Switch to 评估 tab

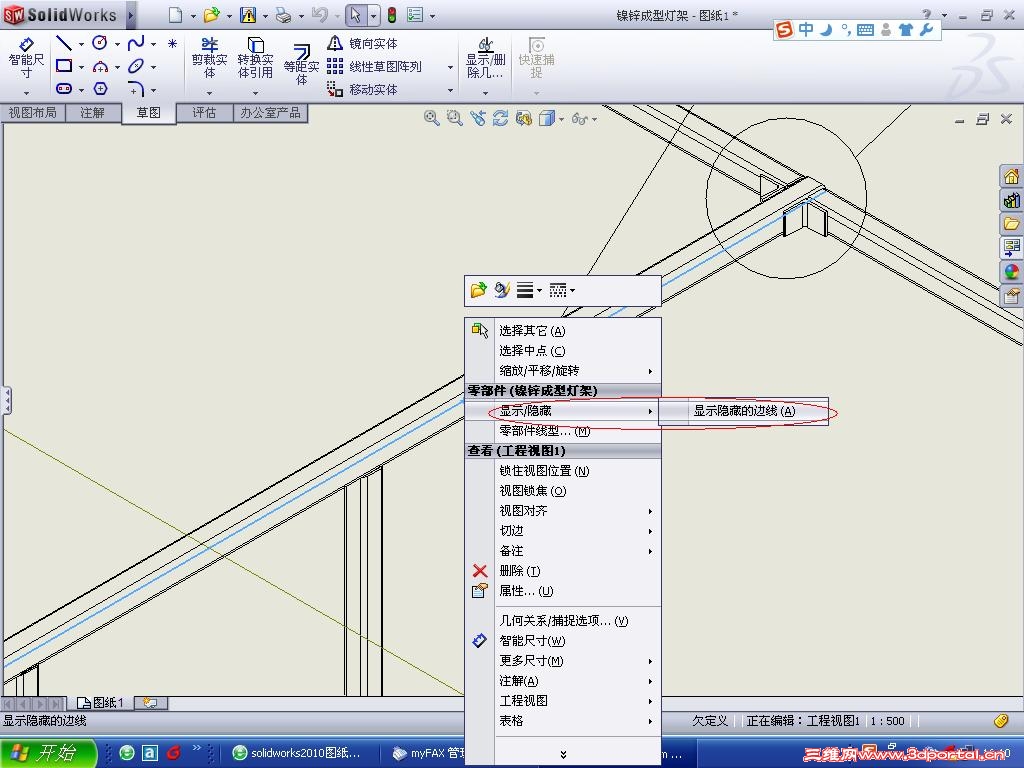click(x=204, y=112)
